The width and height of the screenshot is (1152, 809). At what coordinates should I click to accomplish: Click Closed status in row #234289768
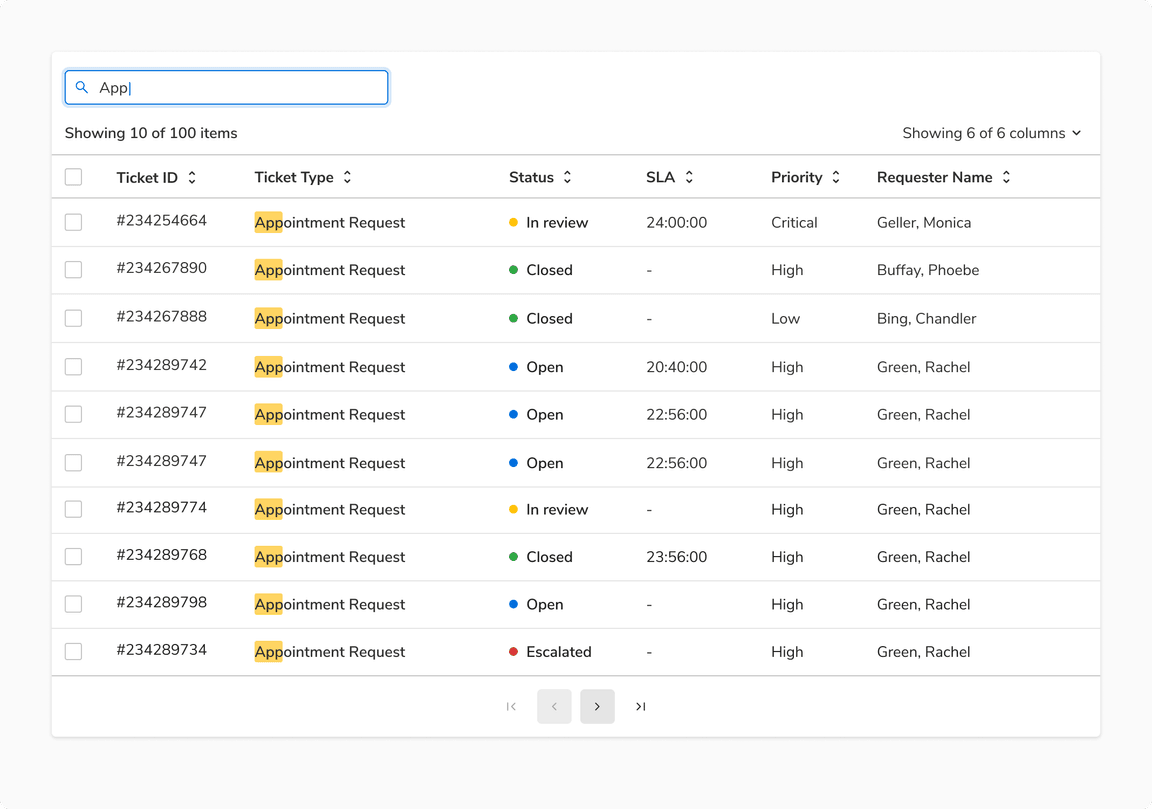pos(549,557)
